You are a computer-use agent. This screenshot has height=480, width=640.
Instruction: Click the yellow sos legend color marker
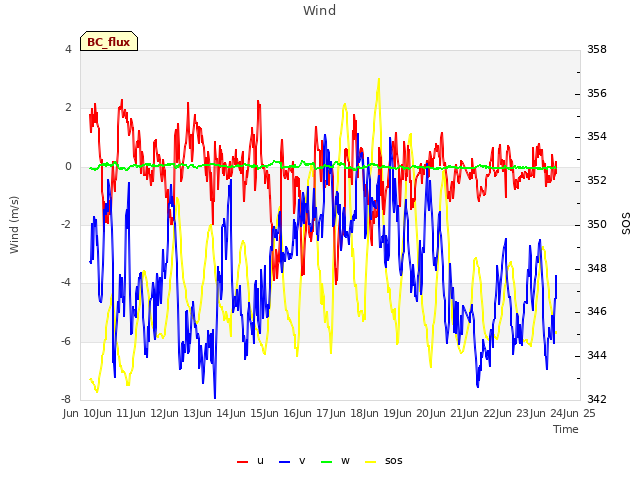(x=370, y=462)
